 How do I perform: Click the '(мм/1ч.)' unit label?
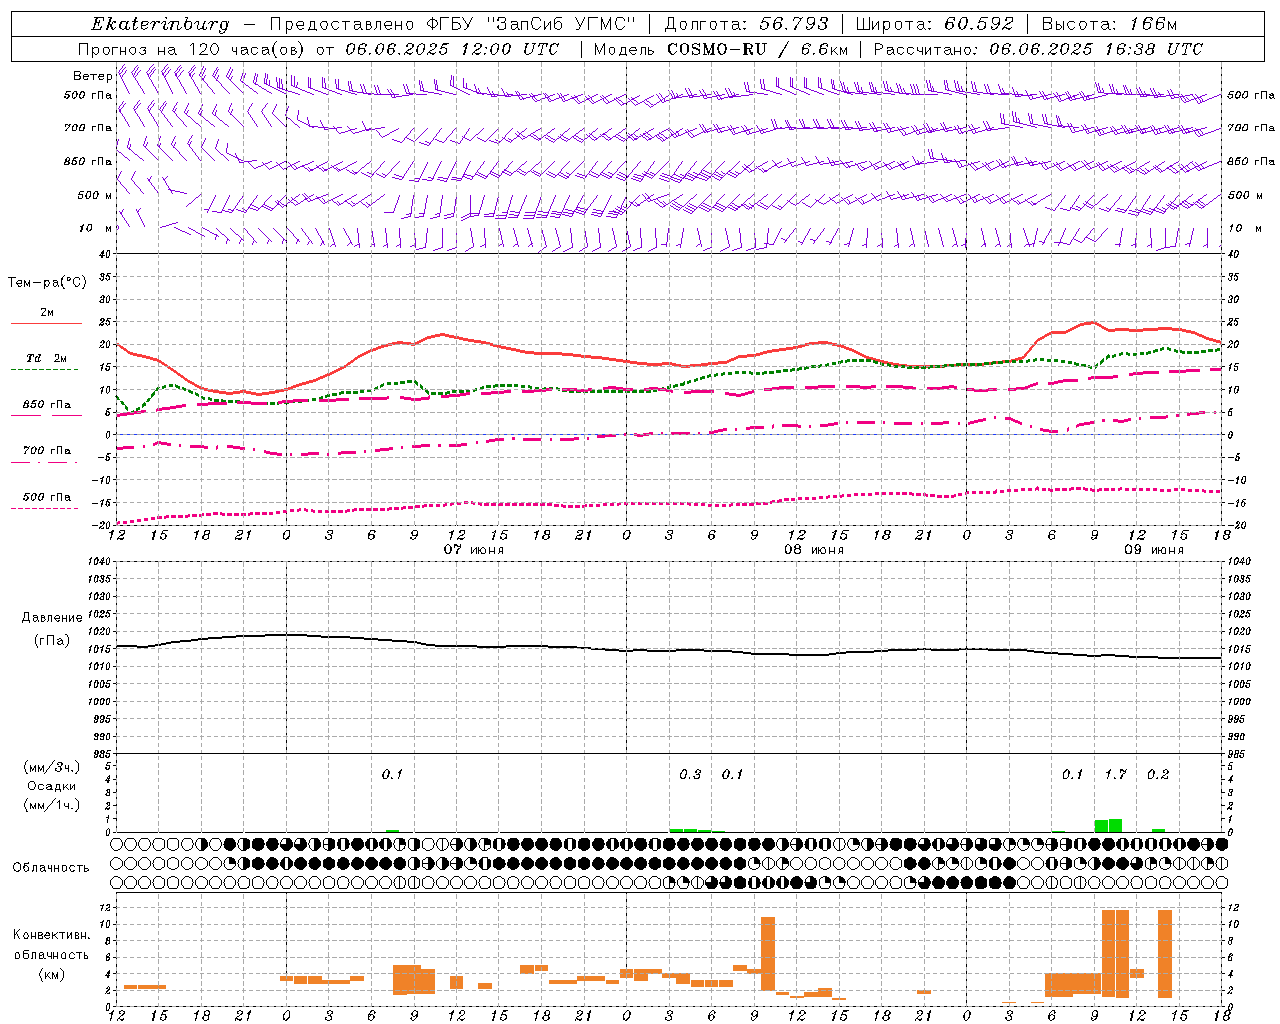pos(52,805)
